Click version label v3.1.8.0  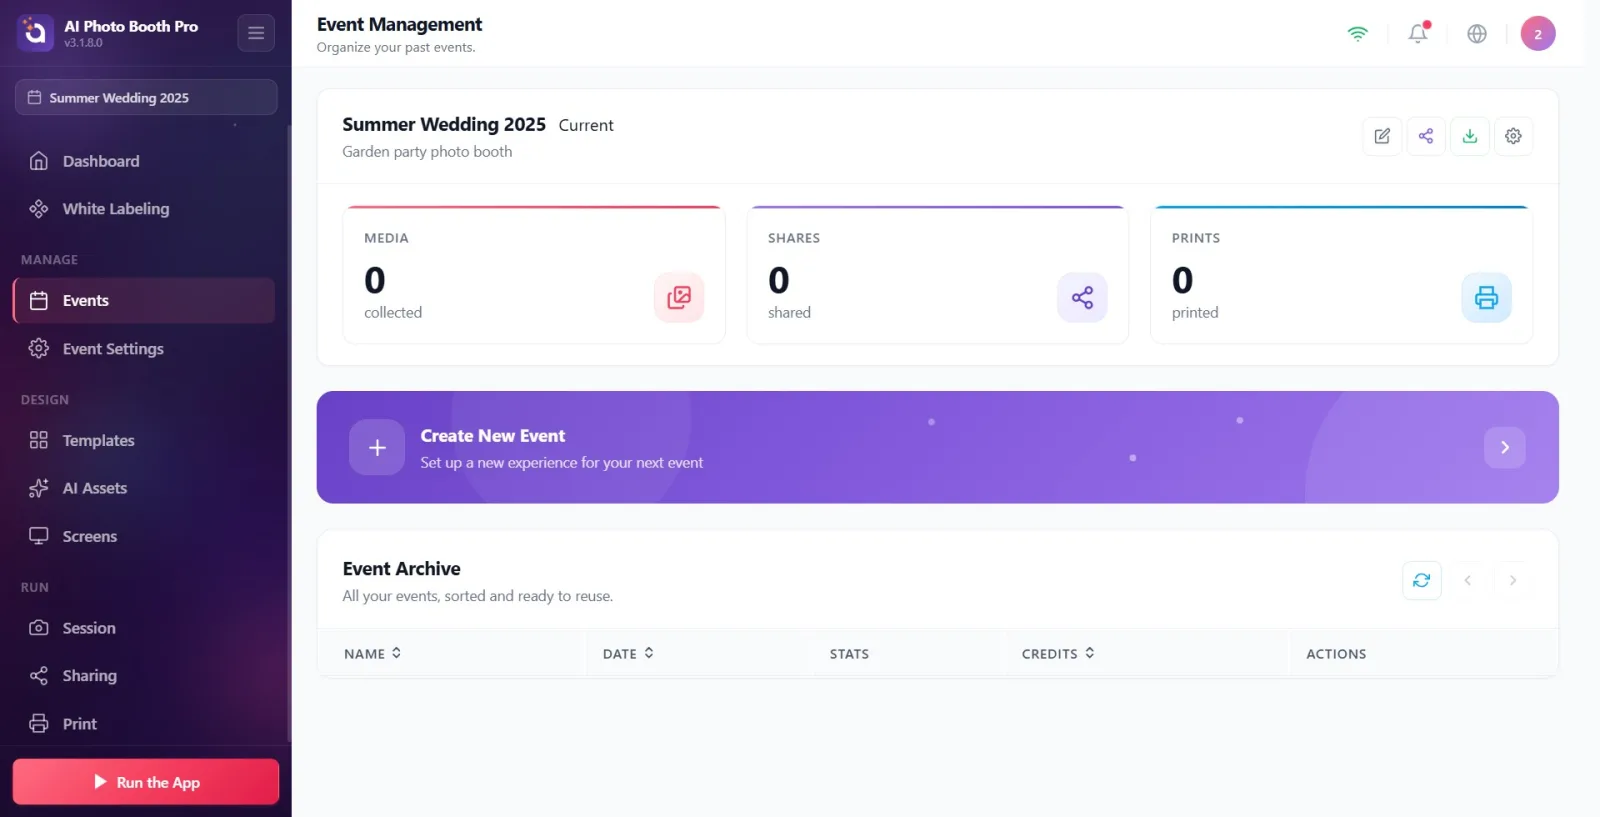pyautogui.click(x=83, y=43)
